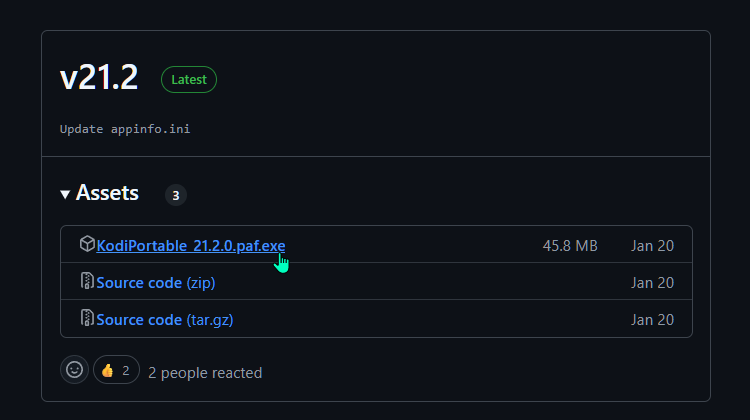Toggle the thumbs up reaction count 2
The height and width of the screenshot is (420, 750).
(x=116, y=370)
